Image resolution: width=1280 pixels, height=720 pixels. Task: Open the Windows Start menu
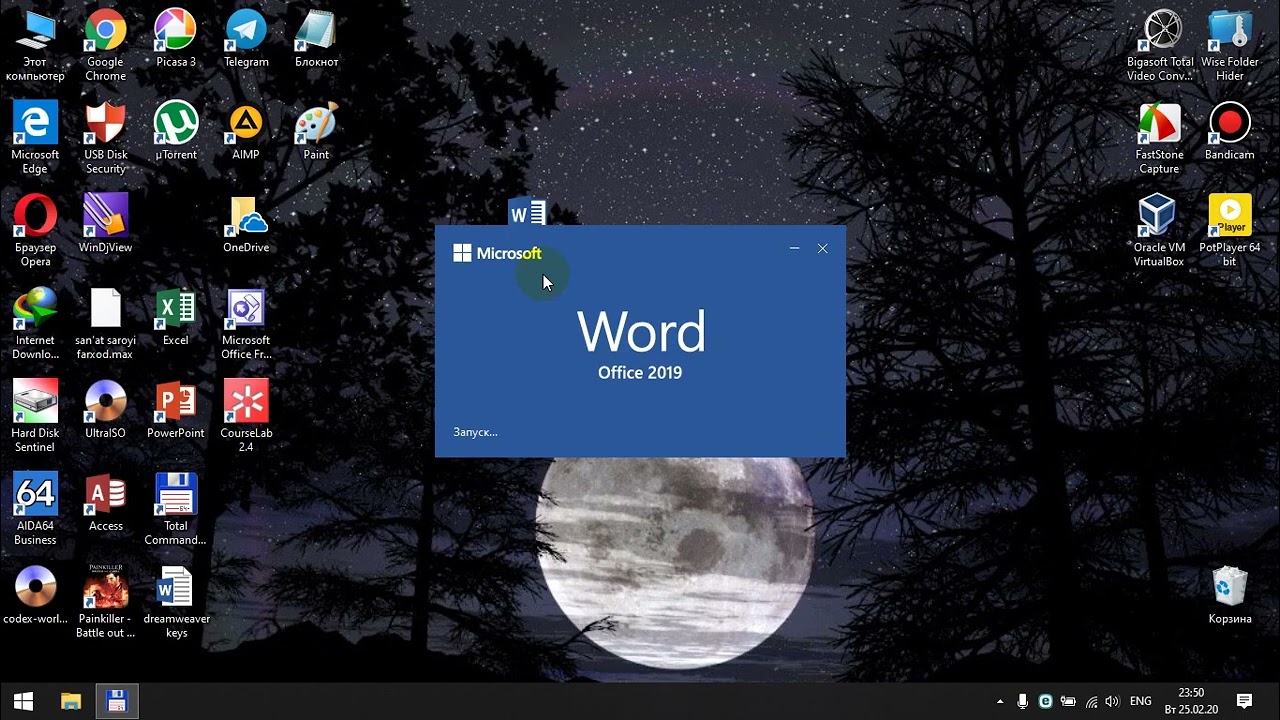23,701
